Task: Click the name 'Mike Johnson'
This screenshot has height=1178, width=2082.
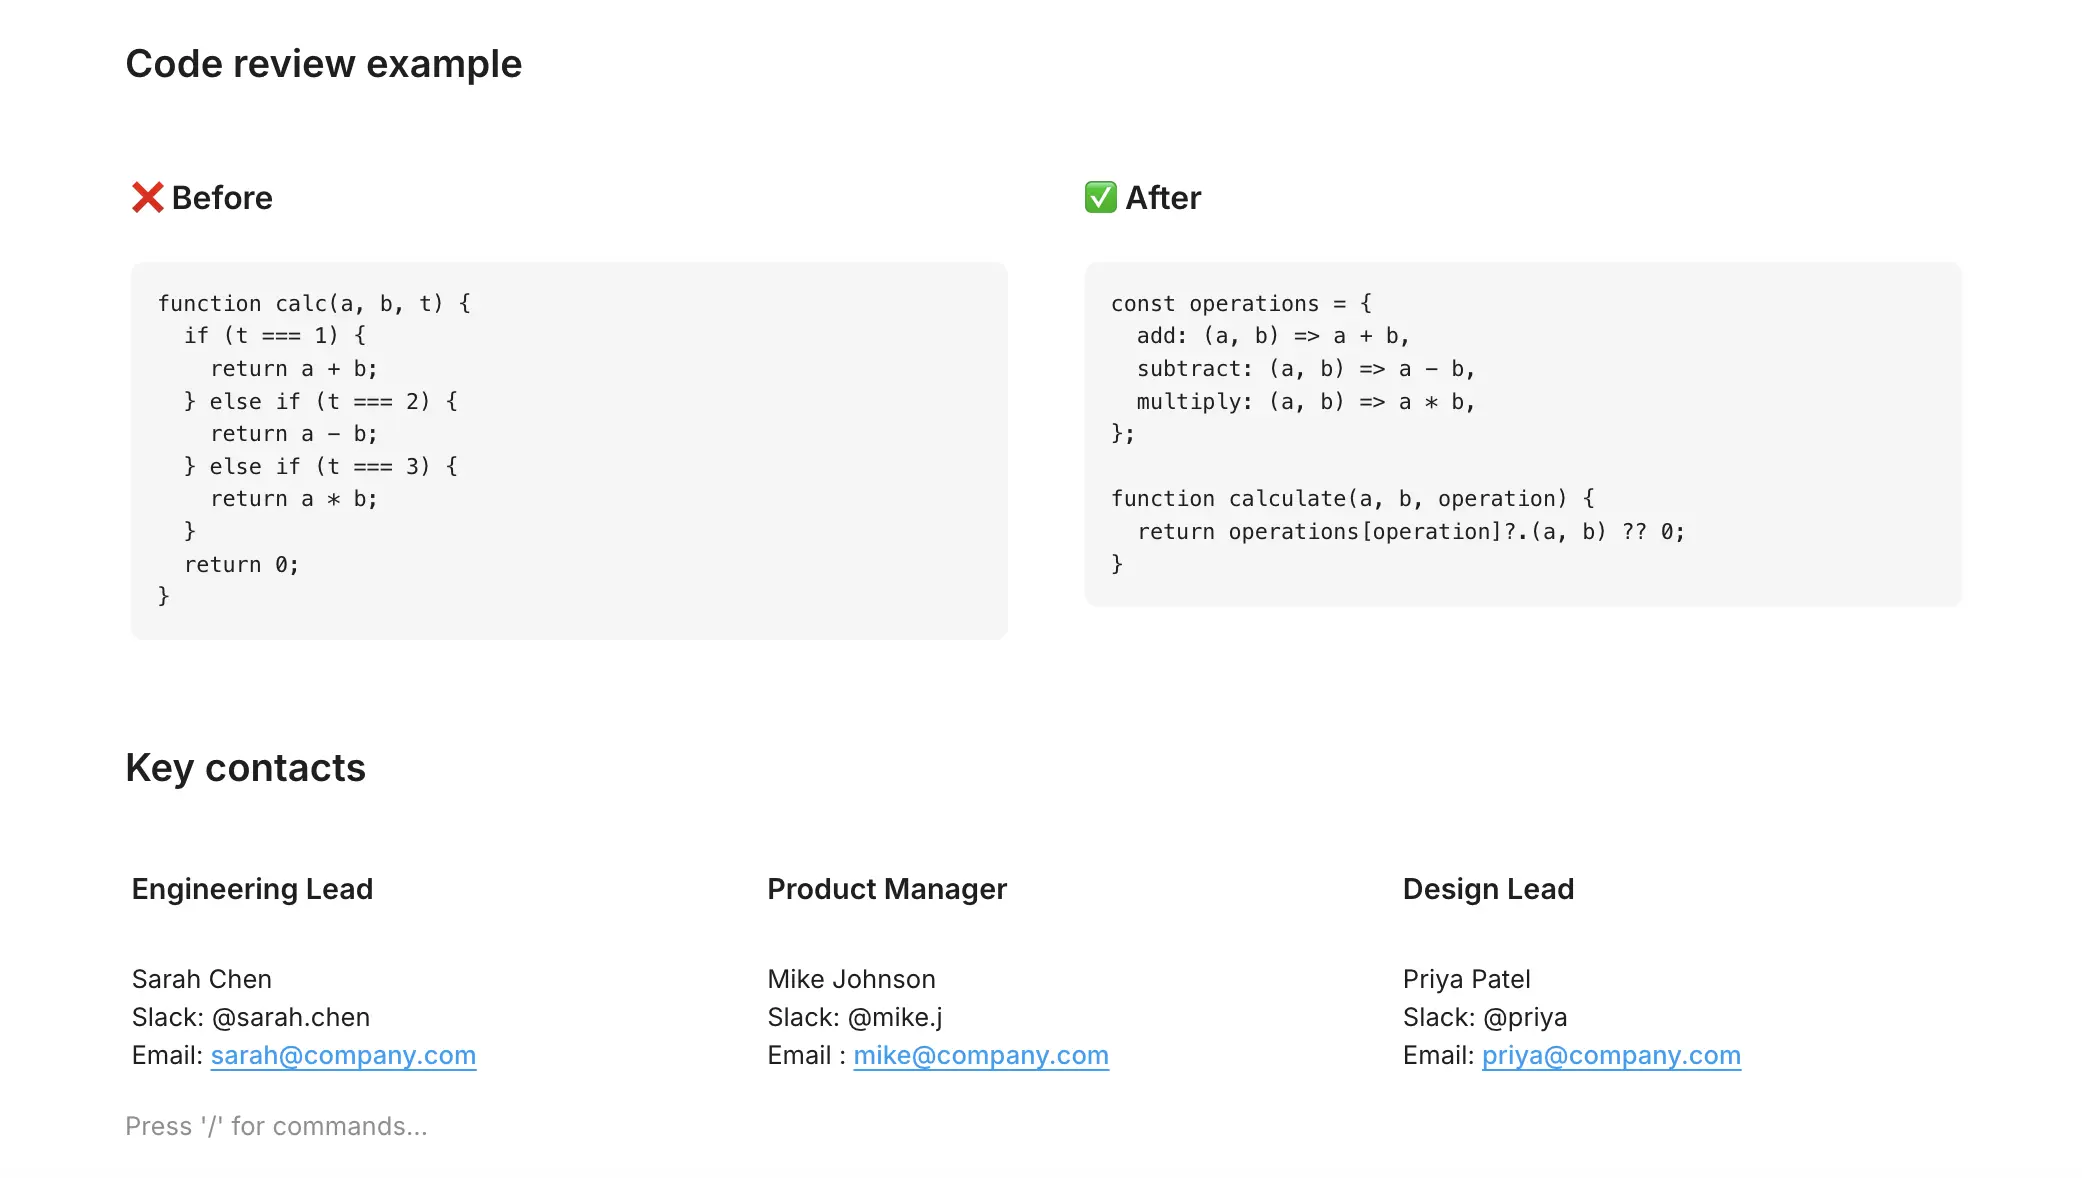Action: (851, 979)
